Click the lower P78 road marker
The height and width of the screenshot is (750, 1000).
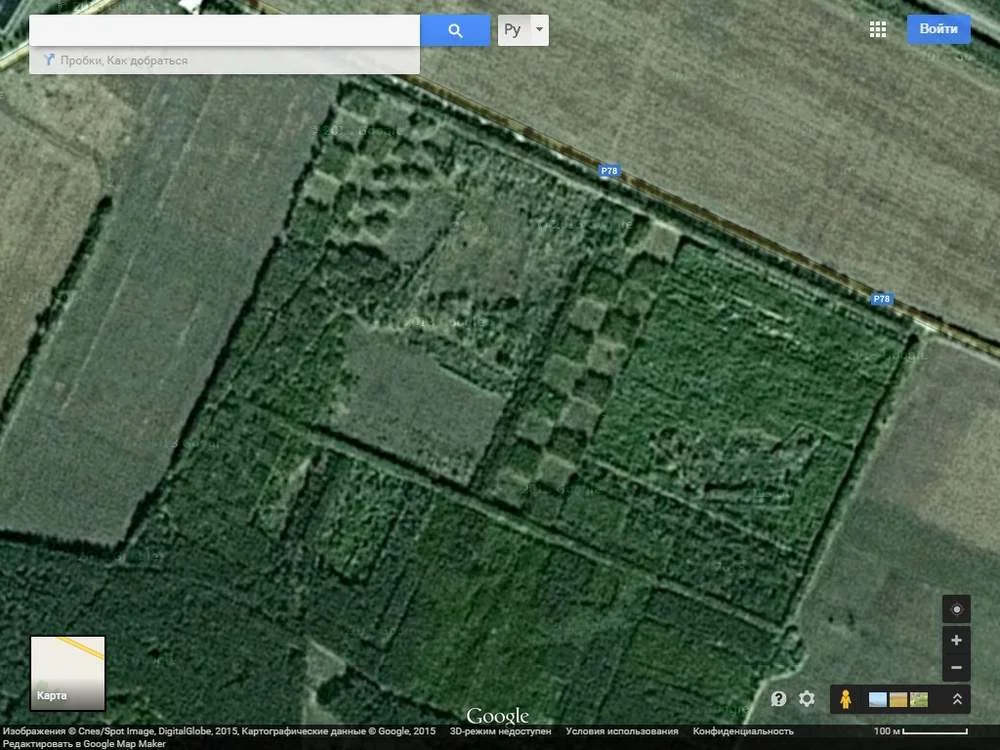pos(881,298)
